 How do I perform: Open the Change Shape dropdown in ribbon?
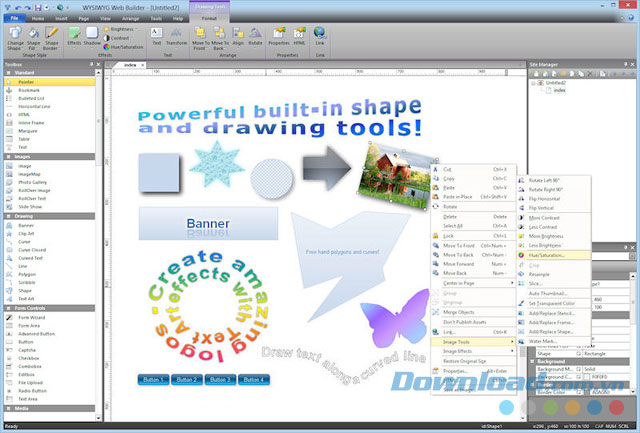[x=16, y=38]
